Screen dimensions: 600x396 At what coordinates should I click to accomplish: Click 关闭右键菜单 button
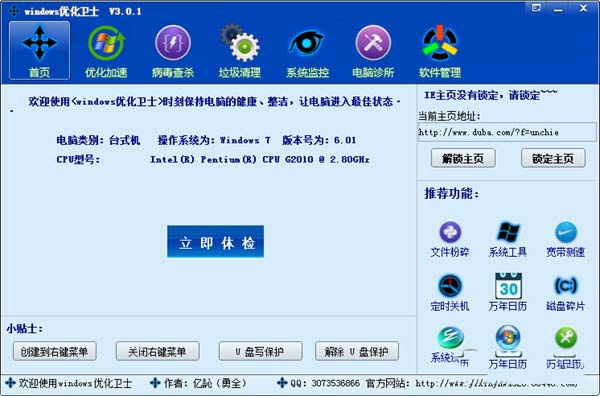tap(157, 351)
